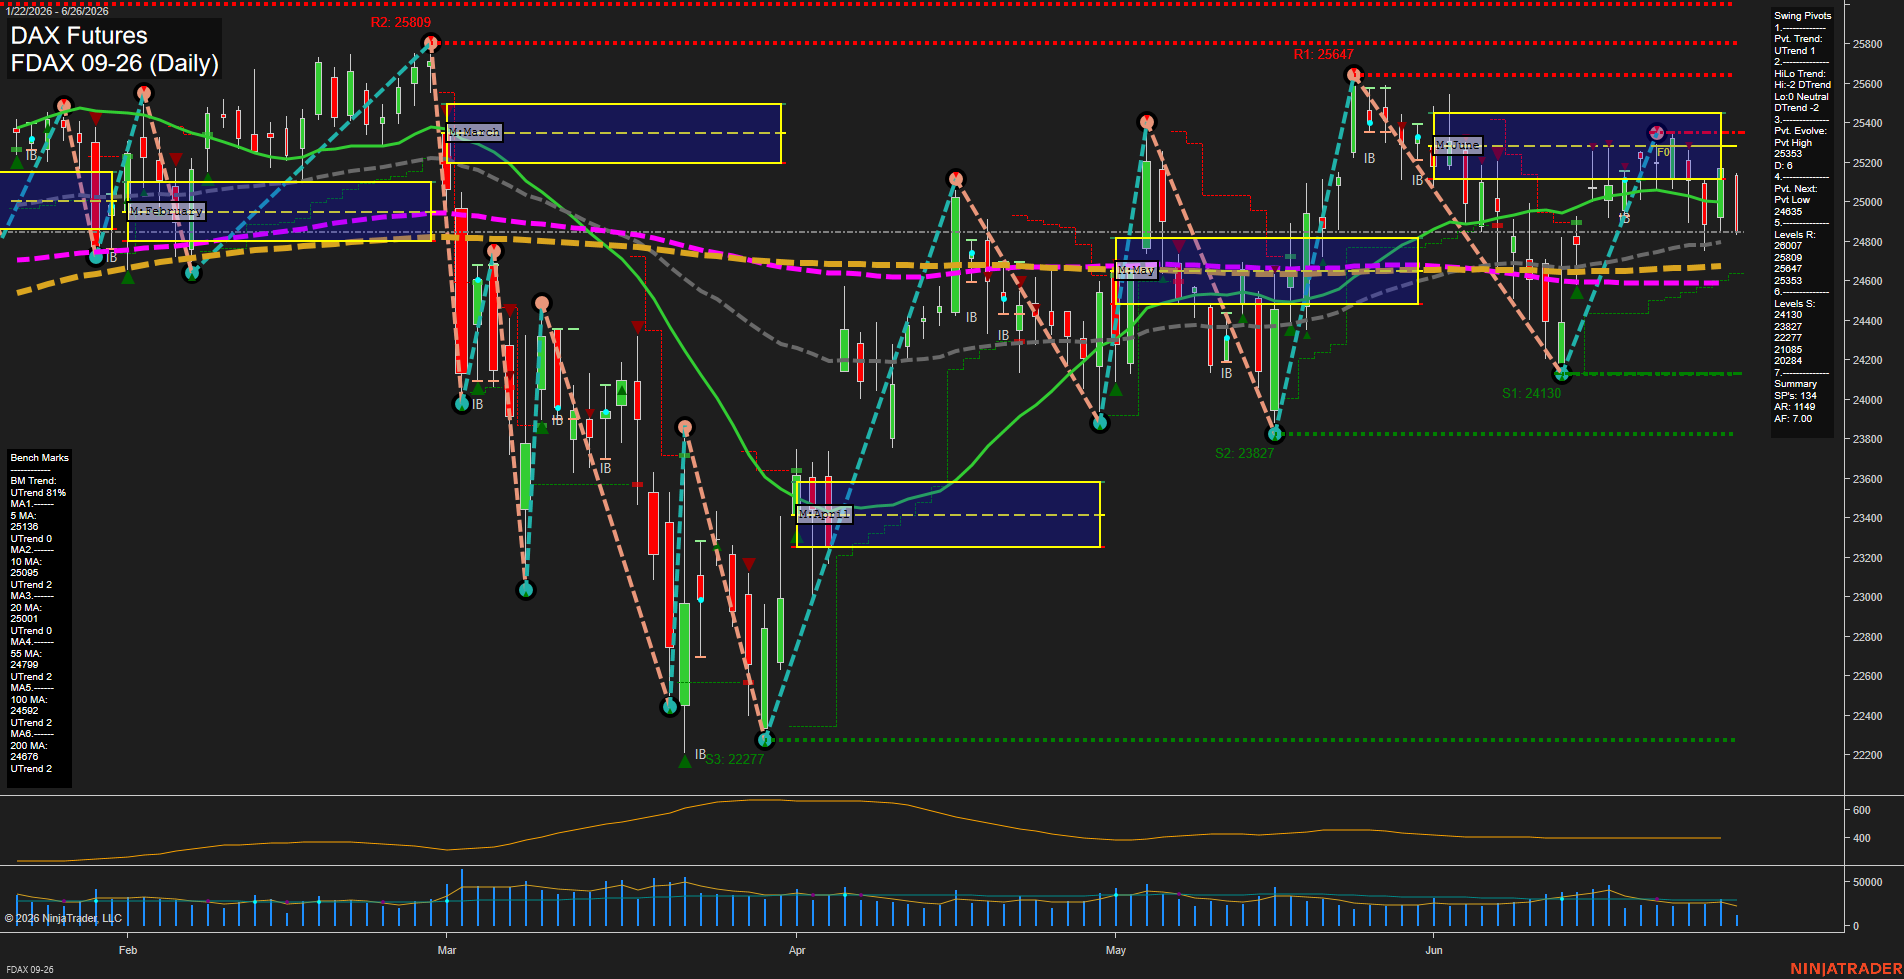Viewport: 1904px width, 979px height.
Task: Open the FDAX 09-26 tab at bottom
Action: [30, 969]
